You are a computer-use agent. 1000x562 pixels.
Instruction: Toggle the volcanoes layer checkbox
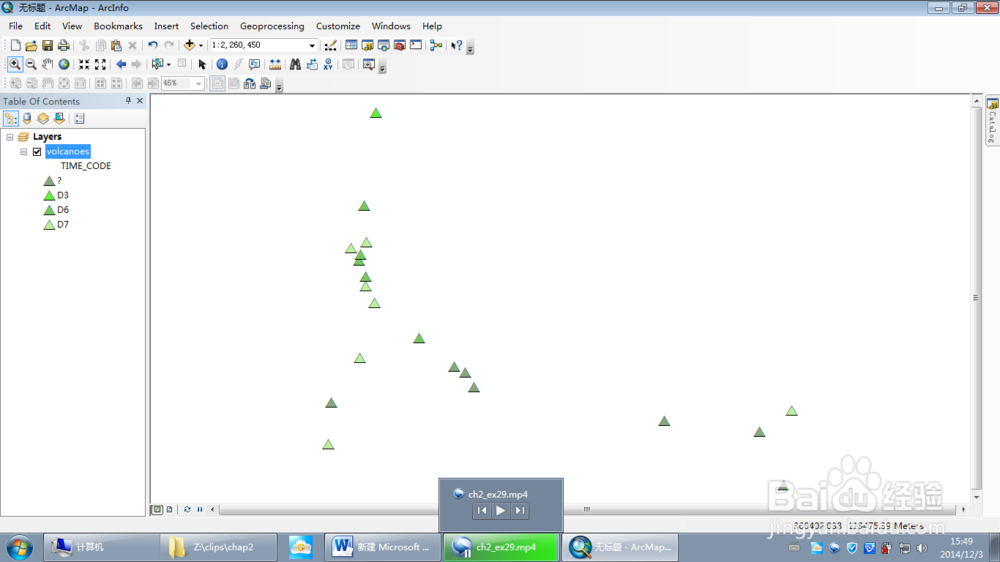(x=37, y=152)
